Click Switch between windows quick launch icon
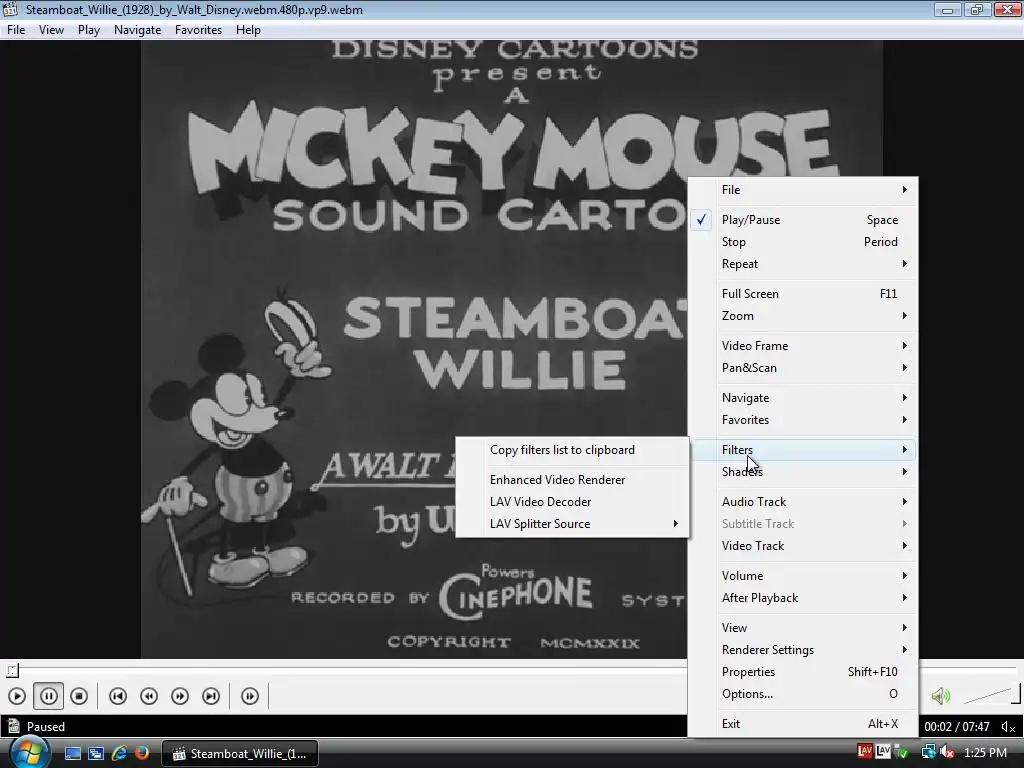 (96, 754)
